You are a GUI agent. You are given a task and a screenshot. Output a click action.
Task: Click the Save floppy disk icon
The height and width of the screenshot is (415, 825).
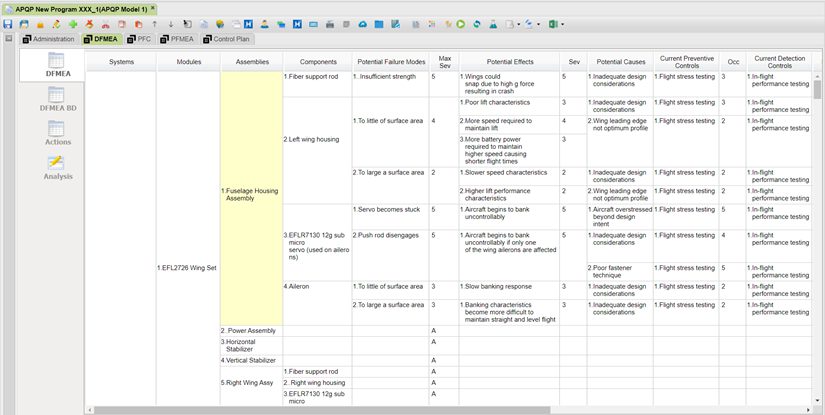coord(8,23)
